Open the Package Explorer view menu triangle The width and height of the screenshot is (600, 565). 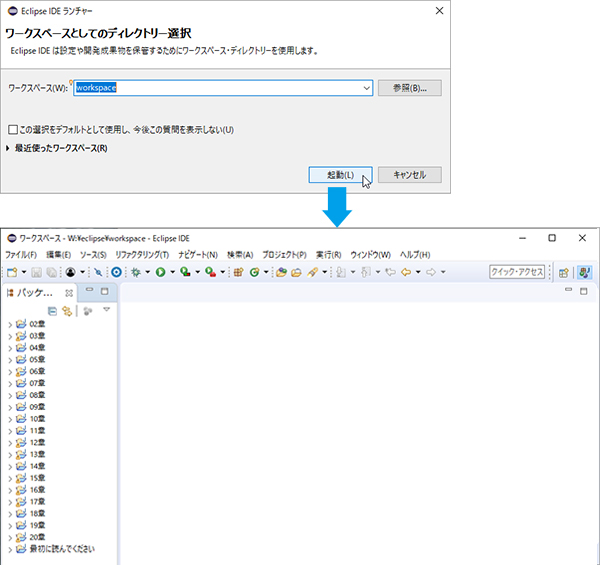pyautogui.click(x=106, y=309)
